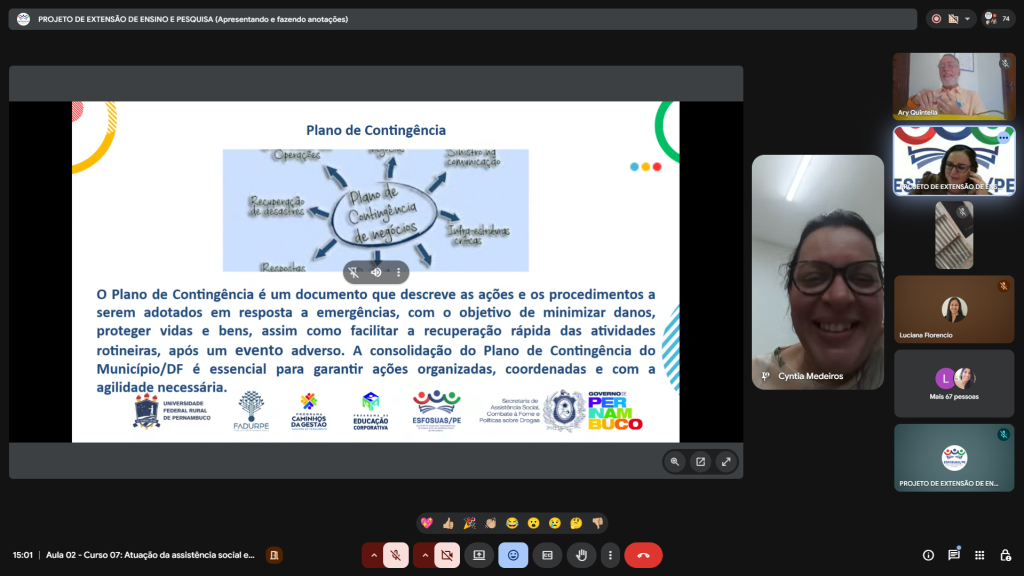1024x576 pixels.
Task: Expand presentation to full screen
Action: point(725,461)
